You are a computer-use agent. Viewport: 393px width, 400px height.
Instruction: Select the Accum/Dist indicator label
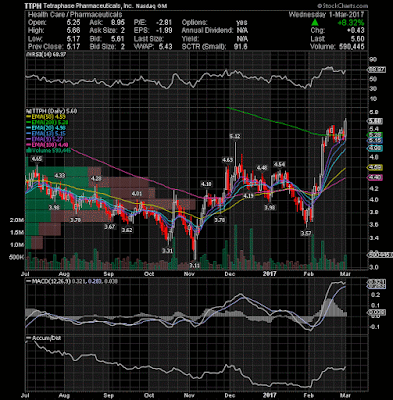point(45,338)
